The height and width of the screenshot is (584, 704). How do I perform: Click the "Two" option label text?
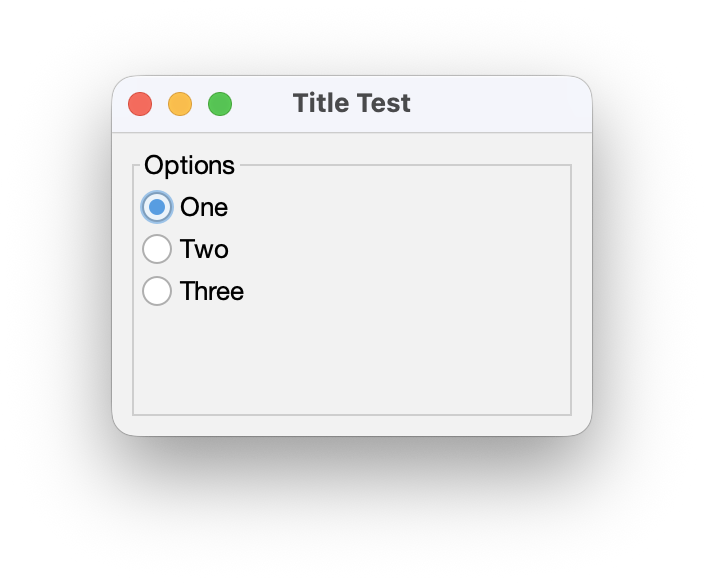click(x=204, y=249)
